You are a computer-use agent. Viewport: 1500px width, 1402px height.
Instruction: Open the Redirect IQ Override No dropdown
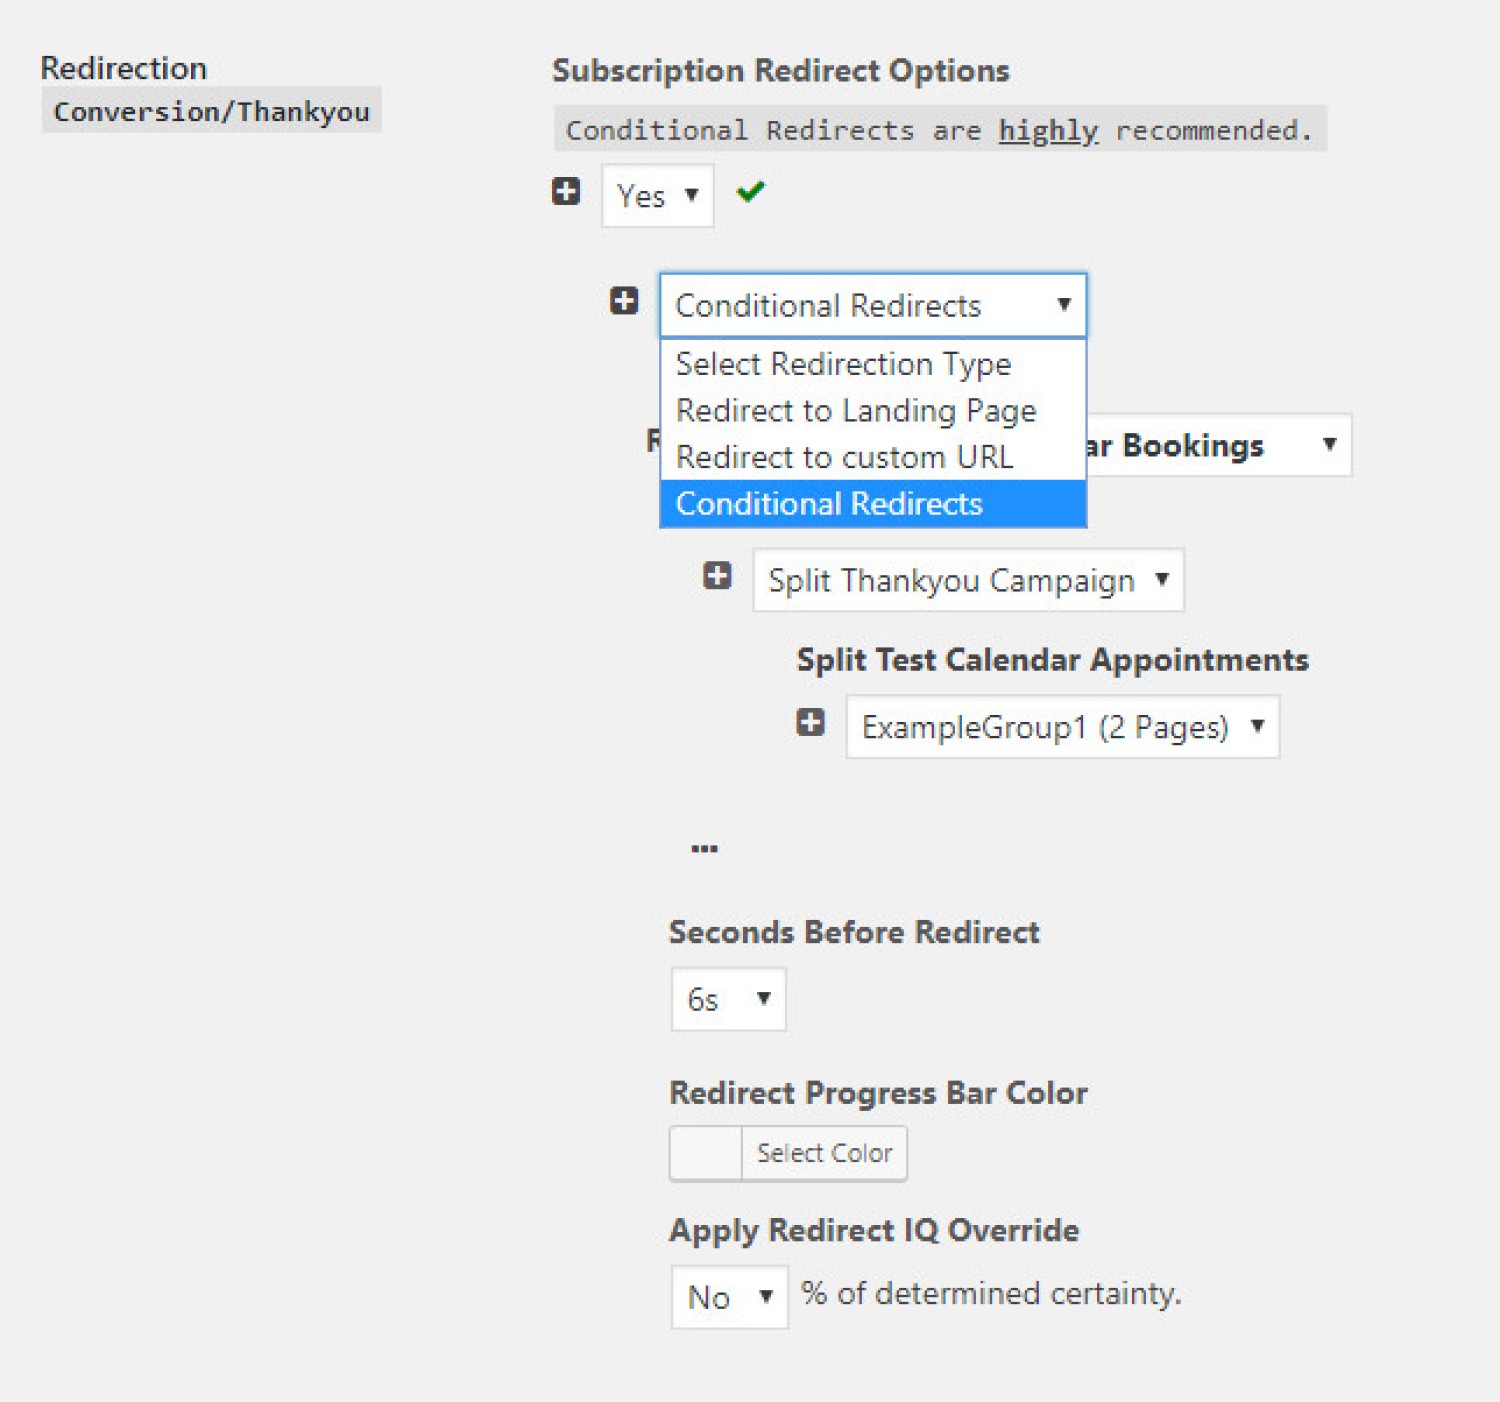pyautogui.click(x=729, y=1297)
